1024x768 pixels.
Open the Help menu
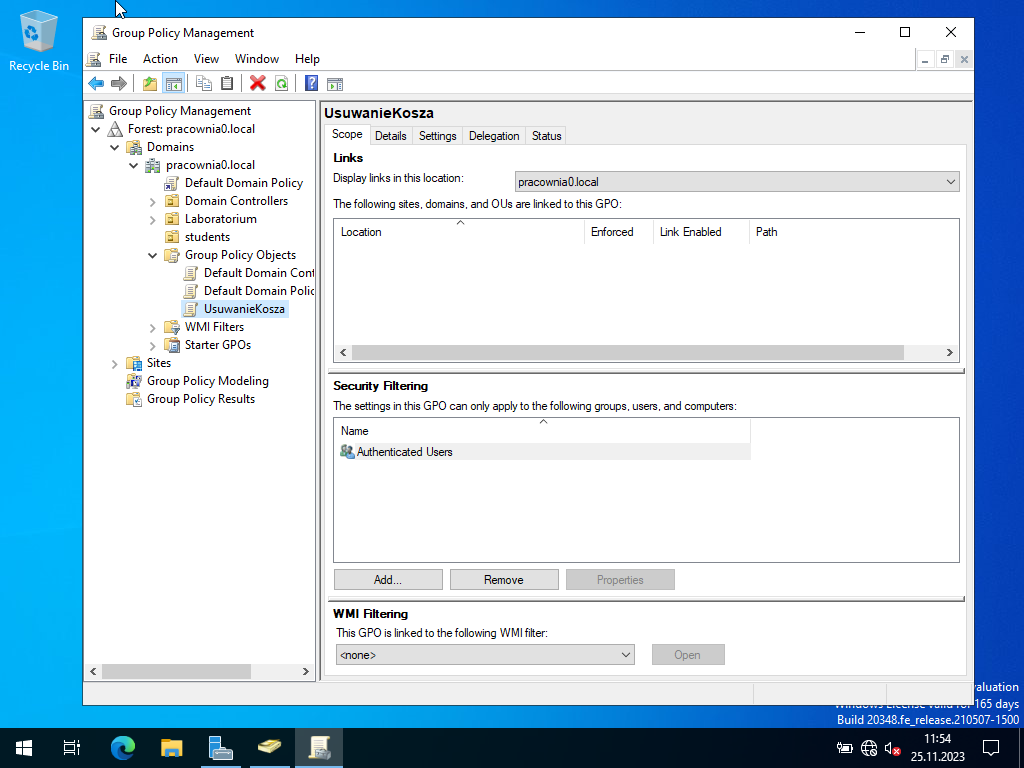(307, 59)
